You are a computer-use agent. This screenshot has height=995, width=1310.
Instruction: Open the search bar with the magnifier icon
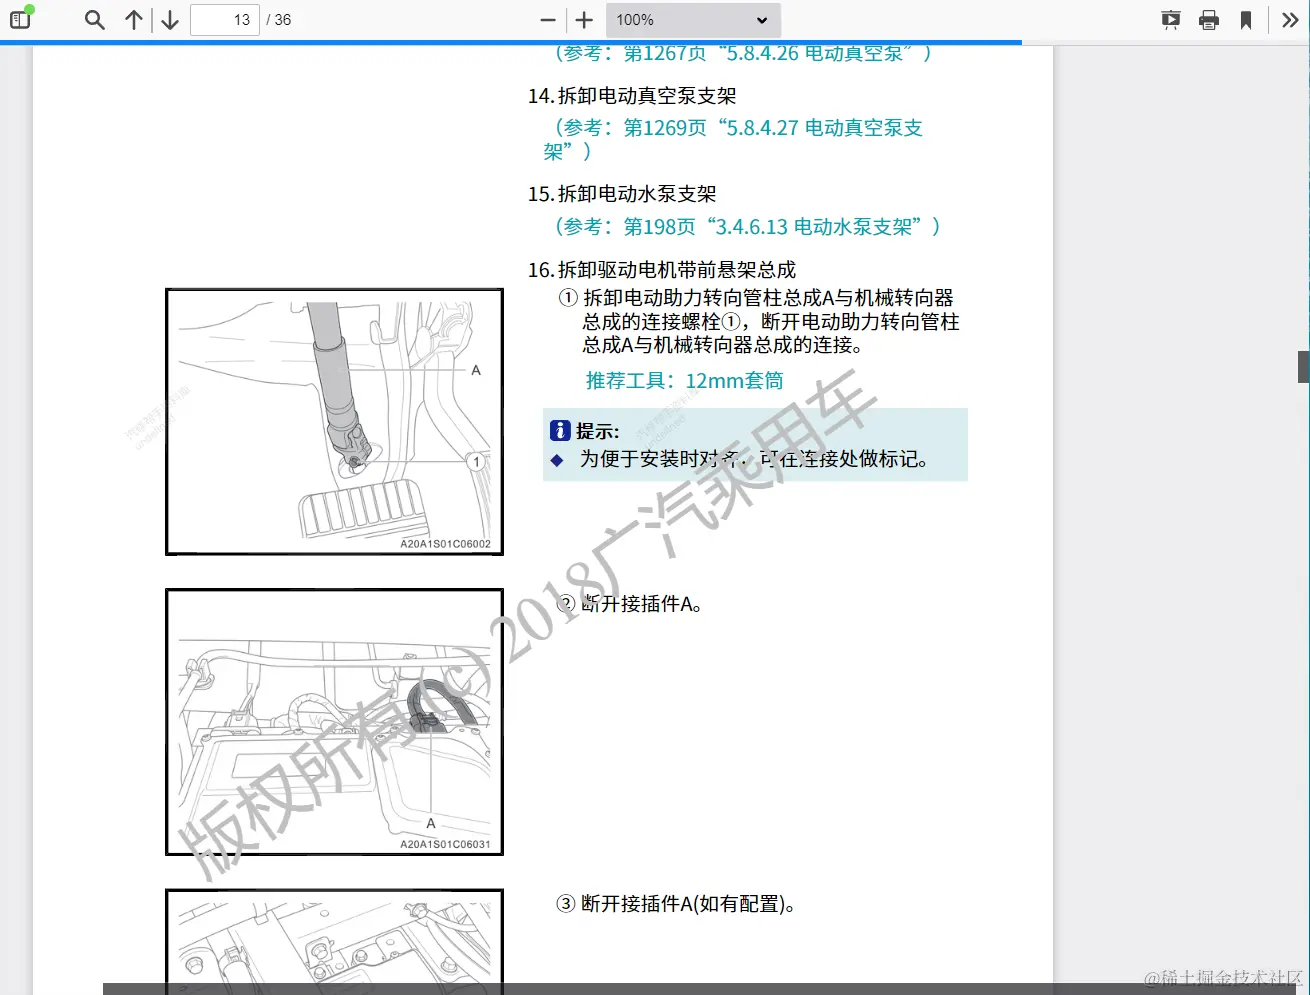click(93, 19)
